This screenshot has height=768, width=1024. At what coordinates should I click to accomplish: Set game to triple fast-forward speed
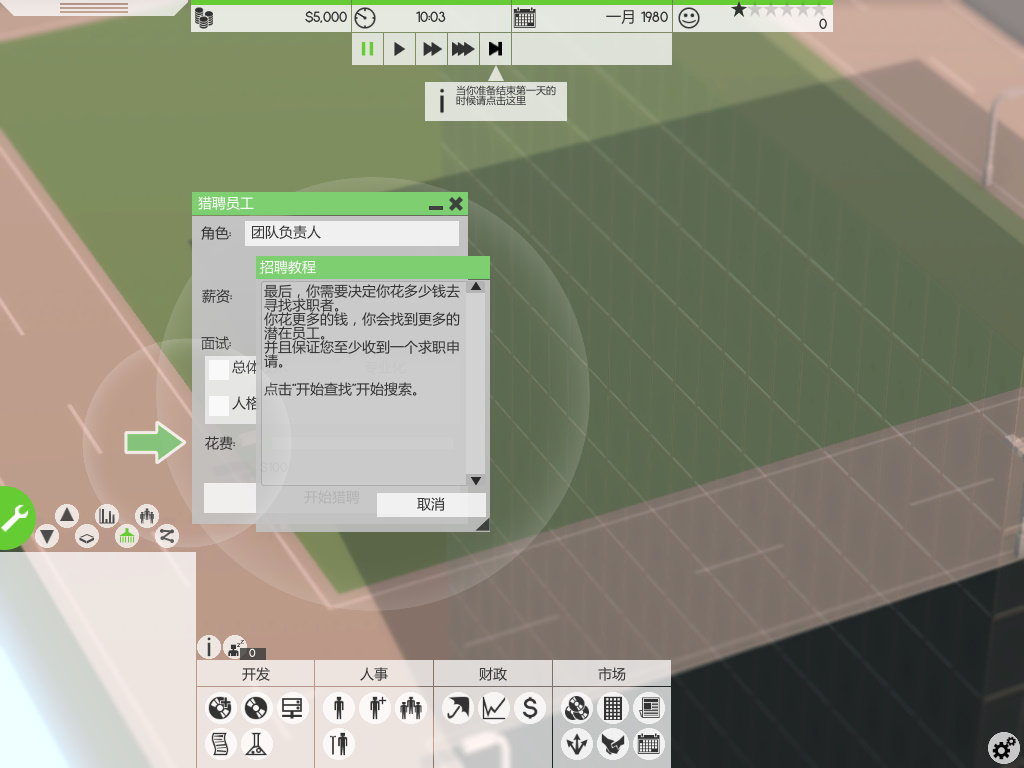click(x=463, y=48)
